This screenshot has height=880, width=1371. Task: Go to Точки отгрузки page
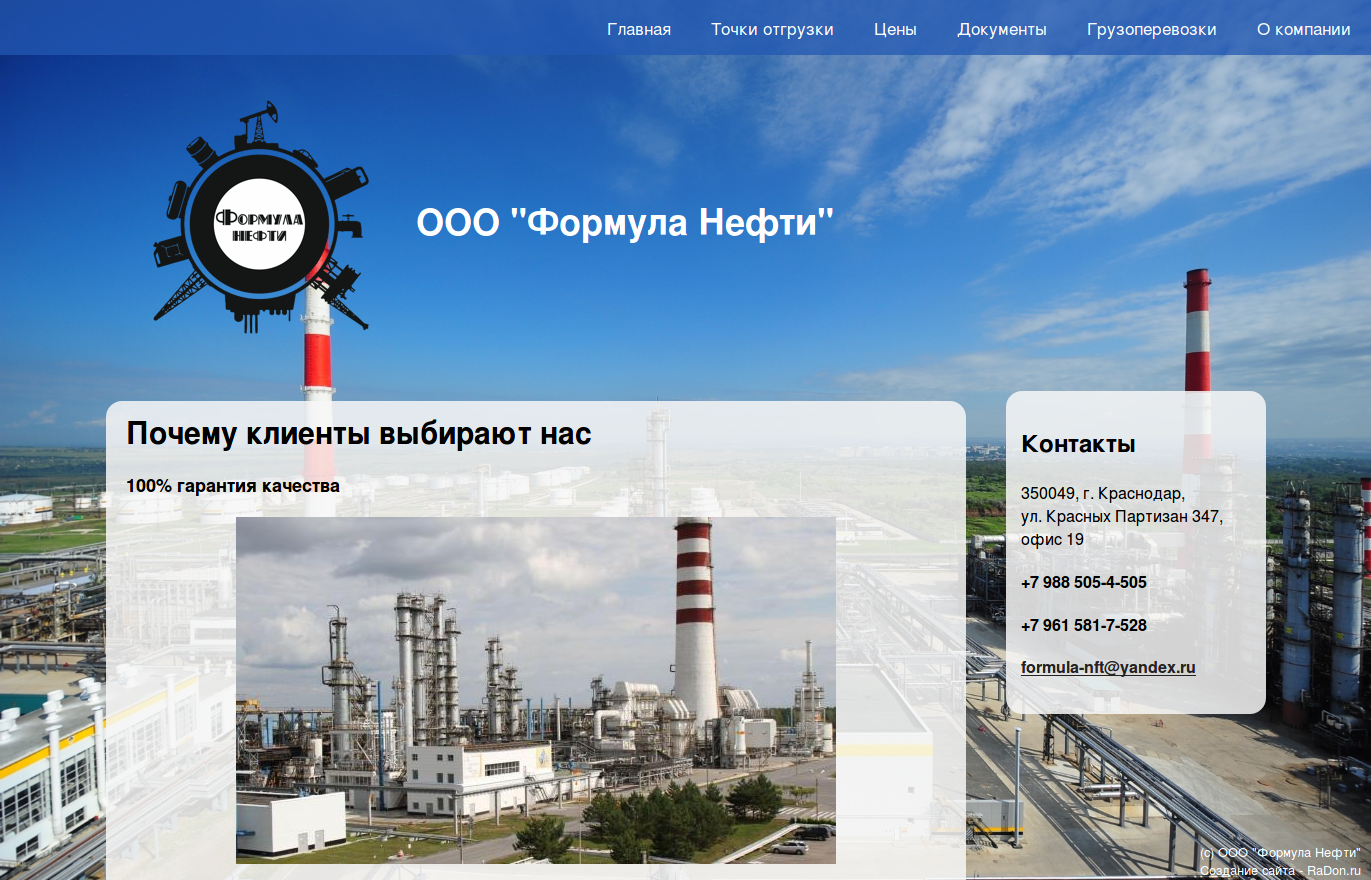772,29
